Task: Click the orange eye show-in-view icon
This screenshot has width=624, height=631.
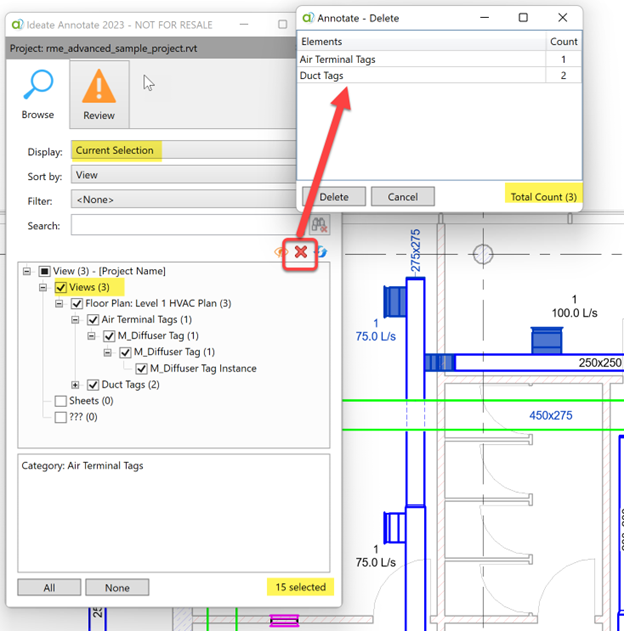Action: coord(281,252)
